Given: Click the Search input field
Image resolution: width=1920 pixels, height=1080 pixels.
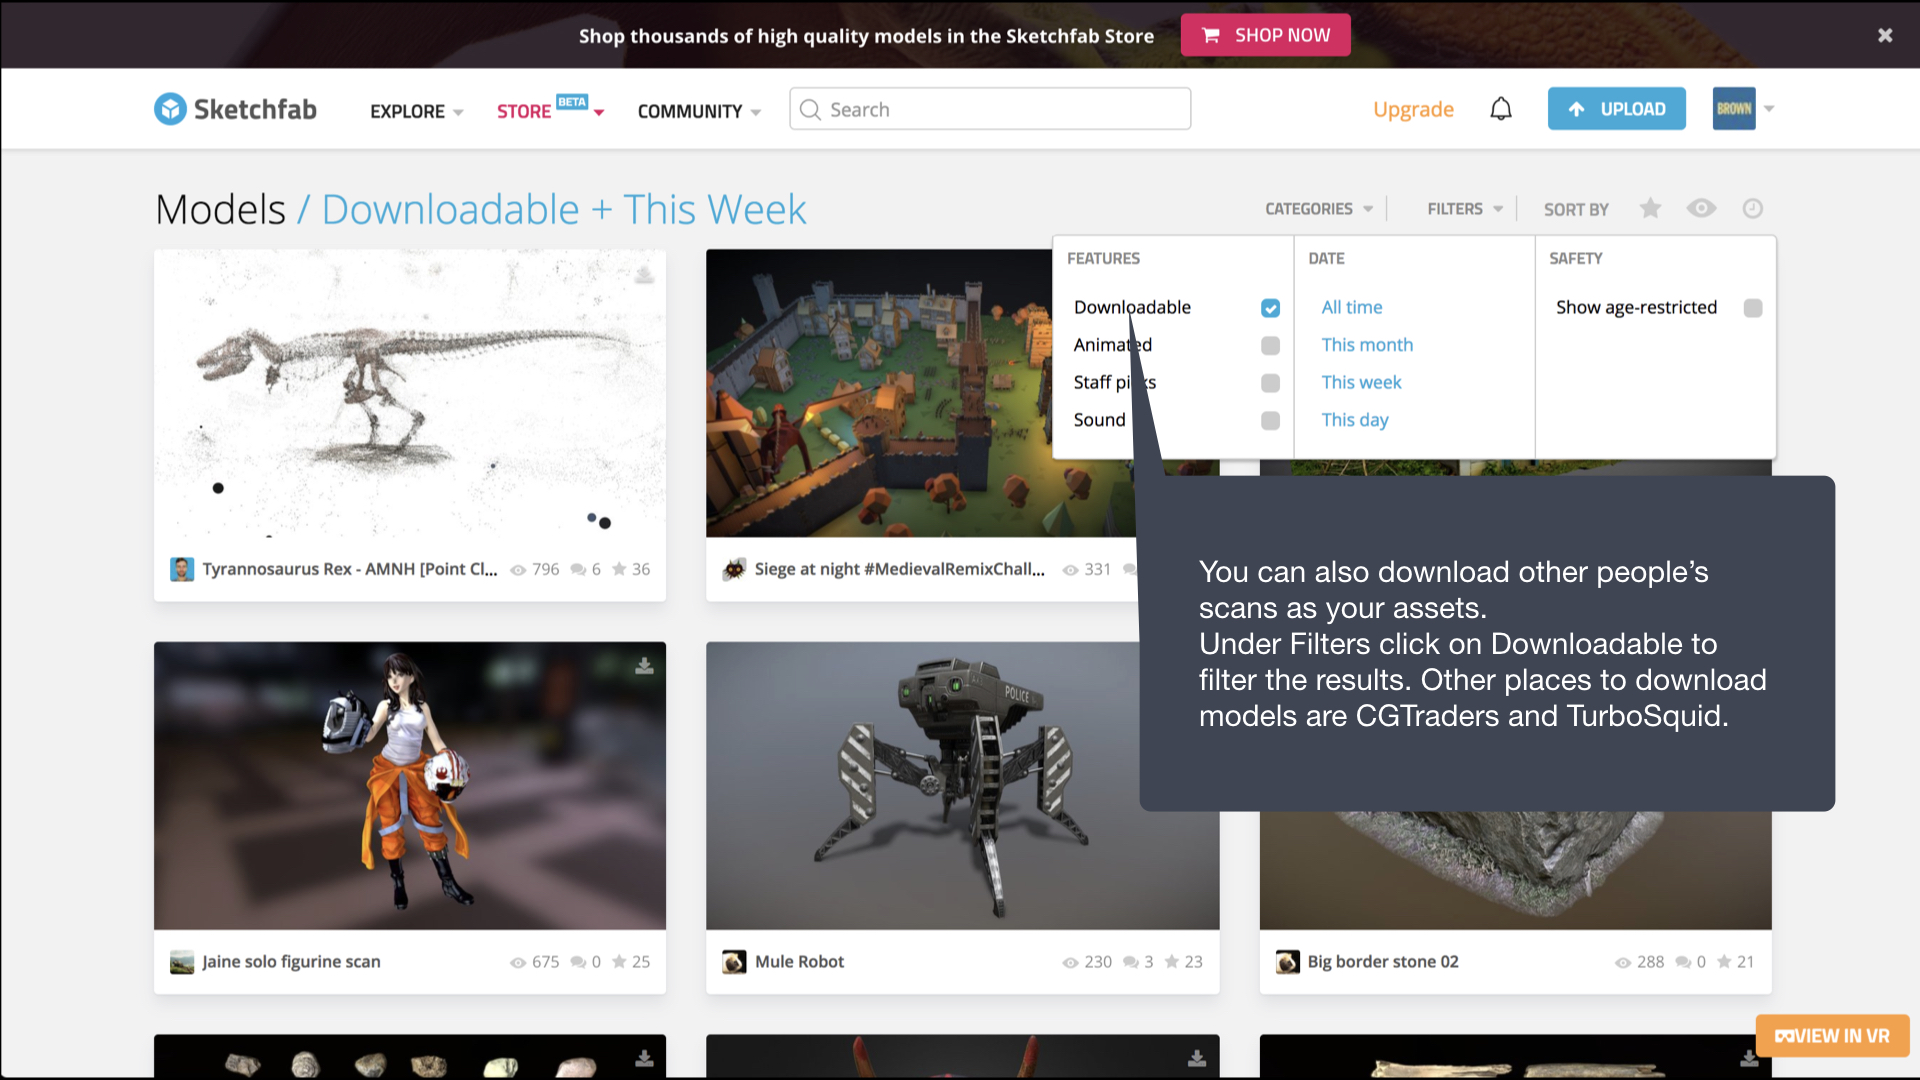Looking at the screenshot, I should pyautogui.click(x=990, y=109).
